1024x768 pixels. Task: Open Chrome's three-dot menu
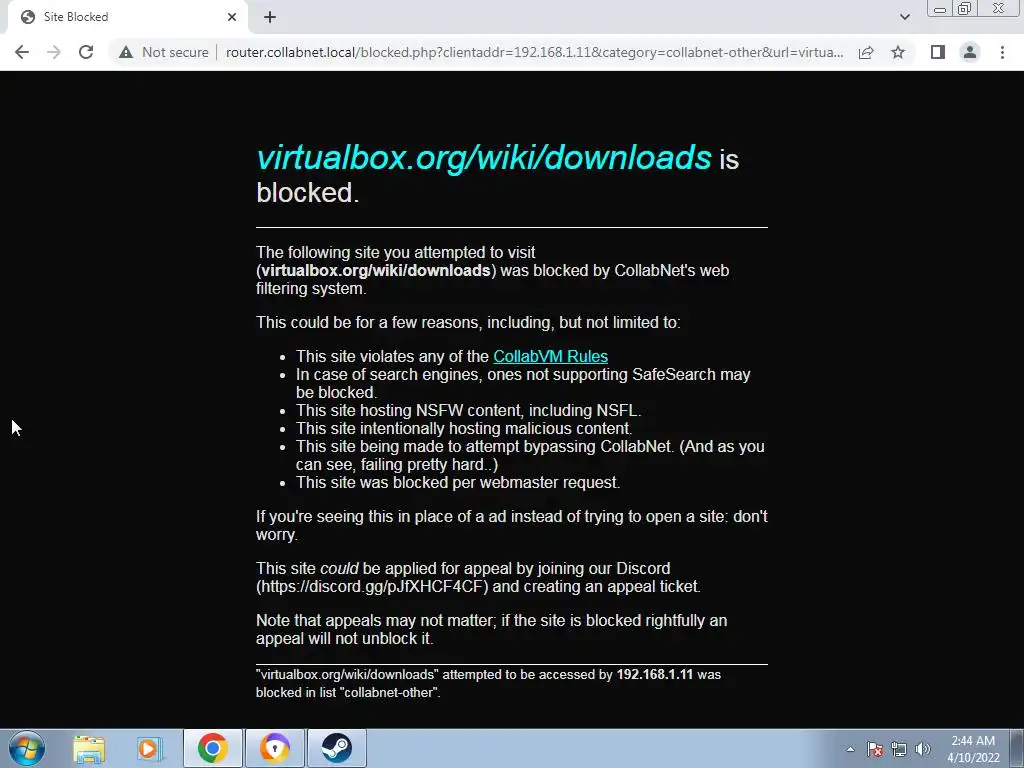1002,52
